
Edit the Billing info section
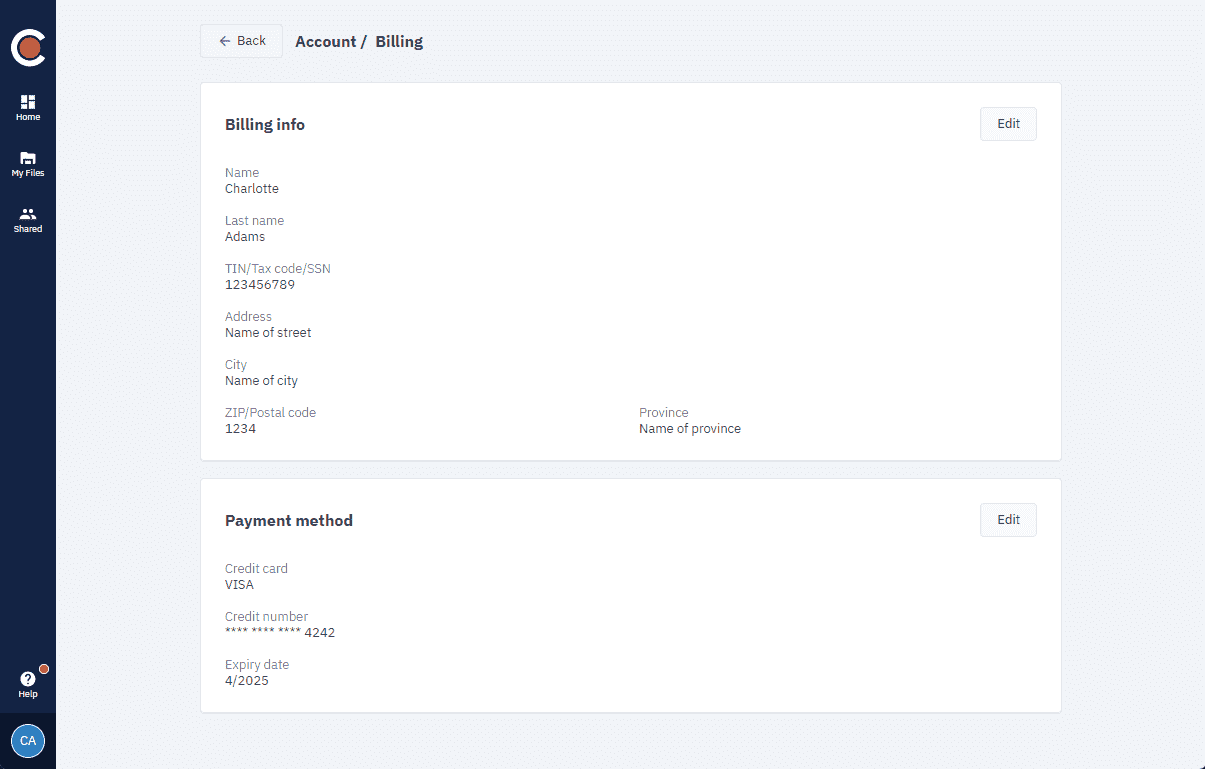point(1008,124)
